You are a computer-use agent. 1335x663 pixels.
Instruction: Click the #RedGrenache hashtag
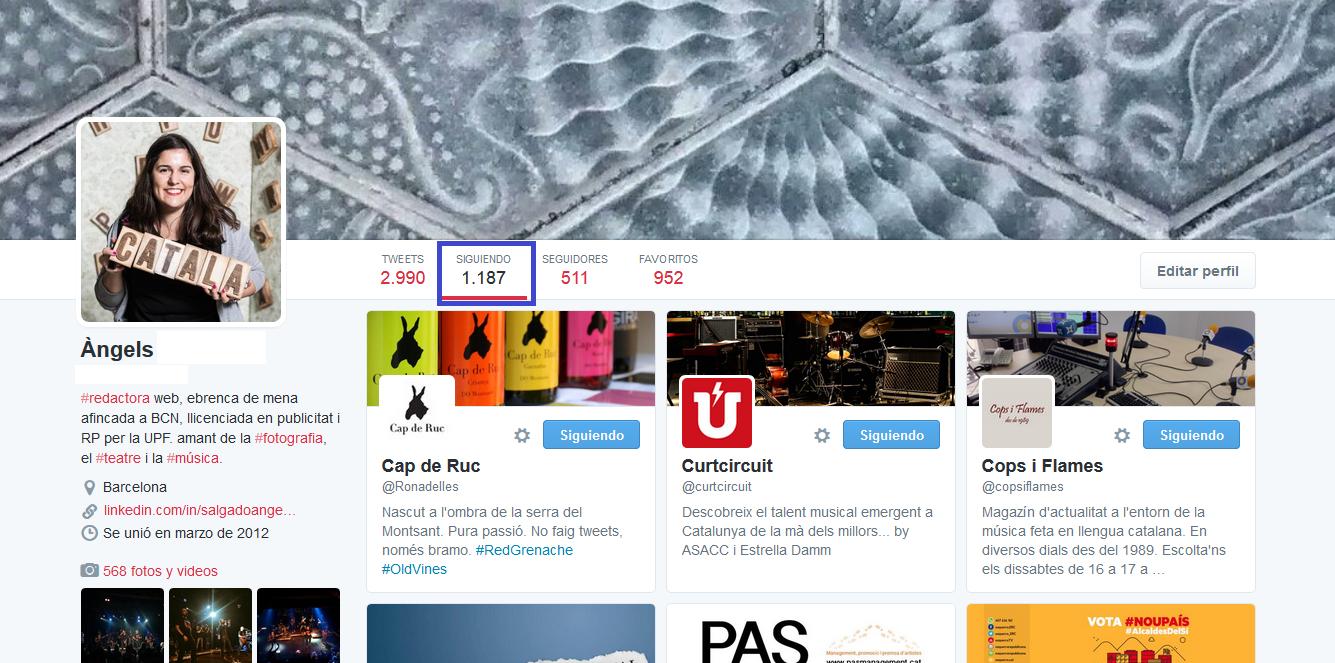(524, 550)
